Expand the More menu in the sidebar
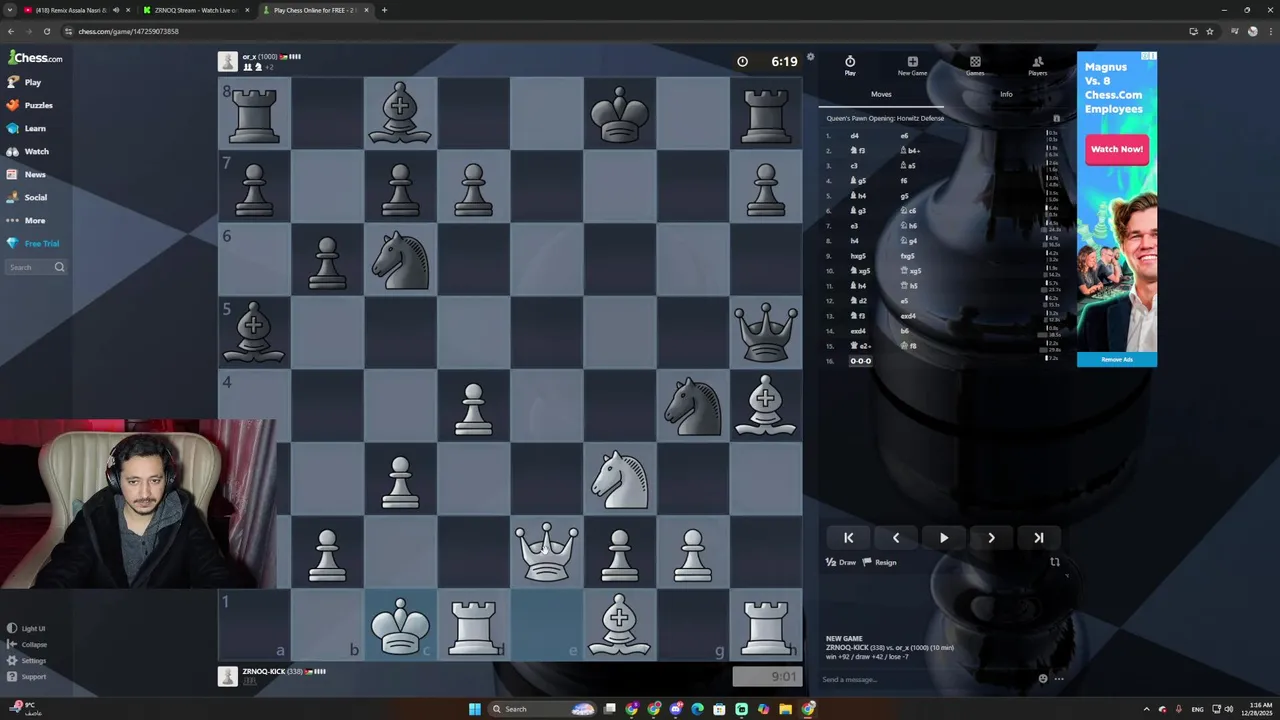Image resolution: width=1280 pixels, height=720 pixels. click(26, 220)
